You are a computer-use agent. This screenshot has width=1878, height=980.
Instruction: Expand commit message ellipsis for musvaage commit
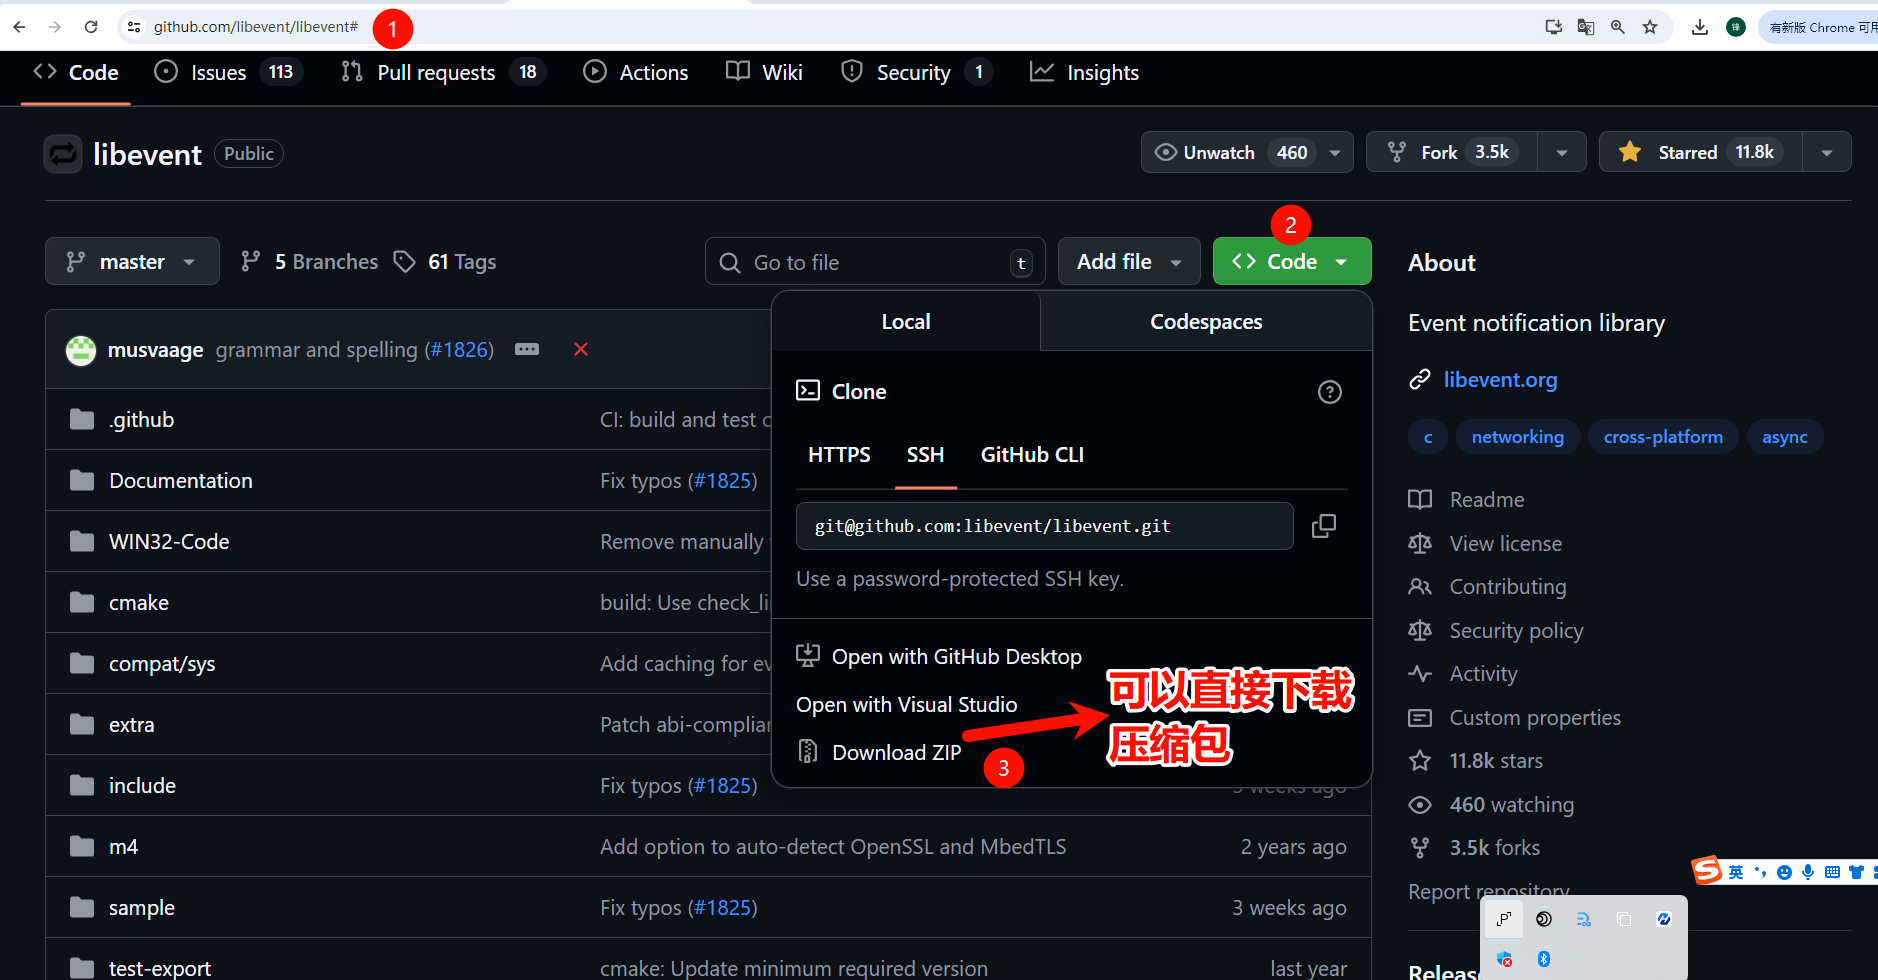[527, 349]
